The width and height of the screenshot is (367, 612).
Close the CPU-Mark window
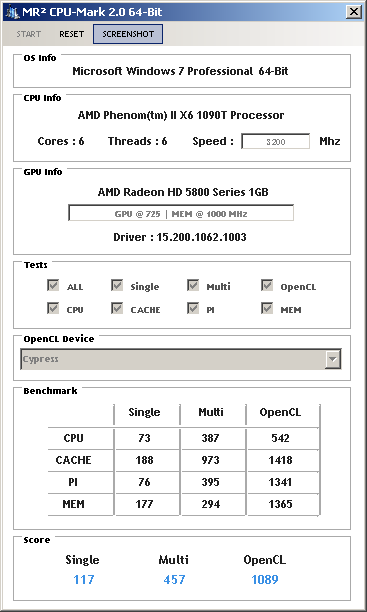click(x=354, y=12)
